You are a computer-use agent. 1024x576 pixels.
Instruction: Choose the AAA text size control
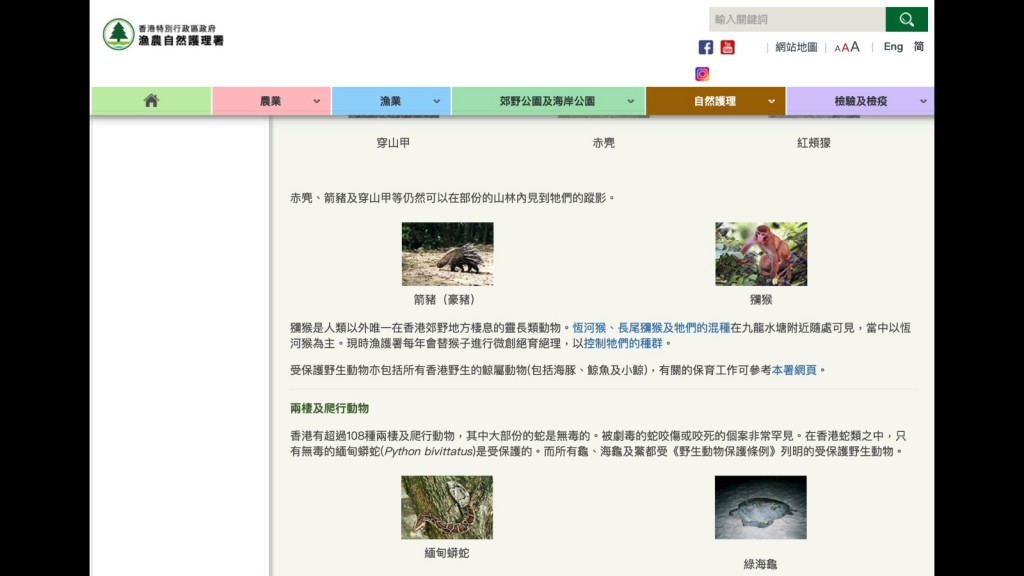[x=847, y=47]
